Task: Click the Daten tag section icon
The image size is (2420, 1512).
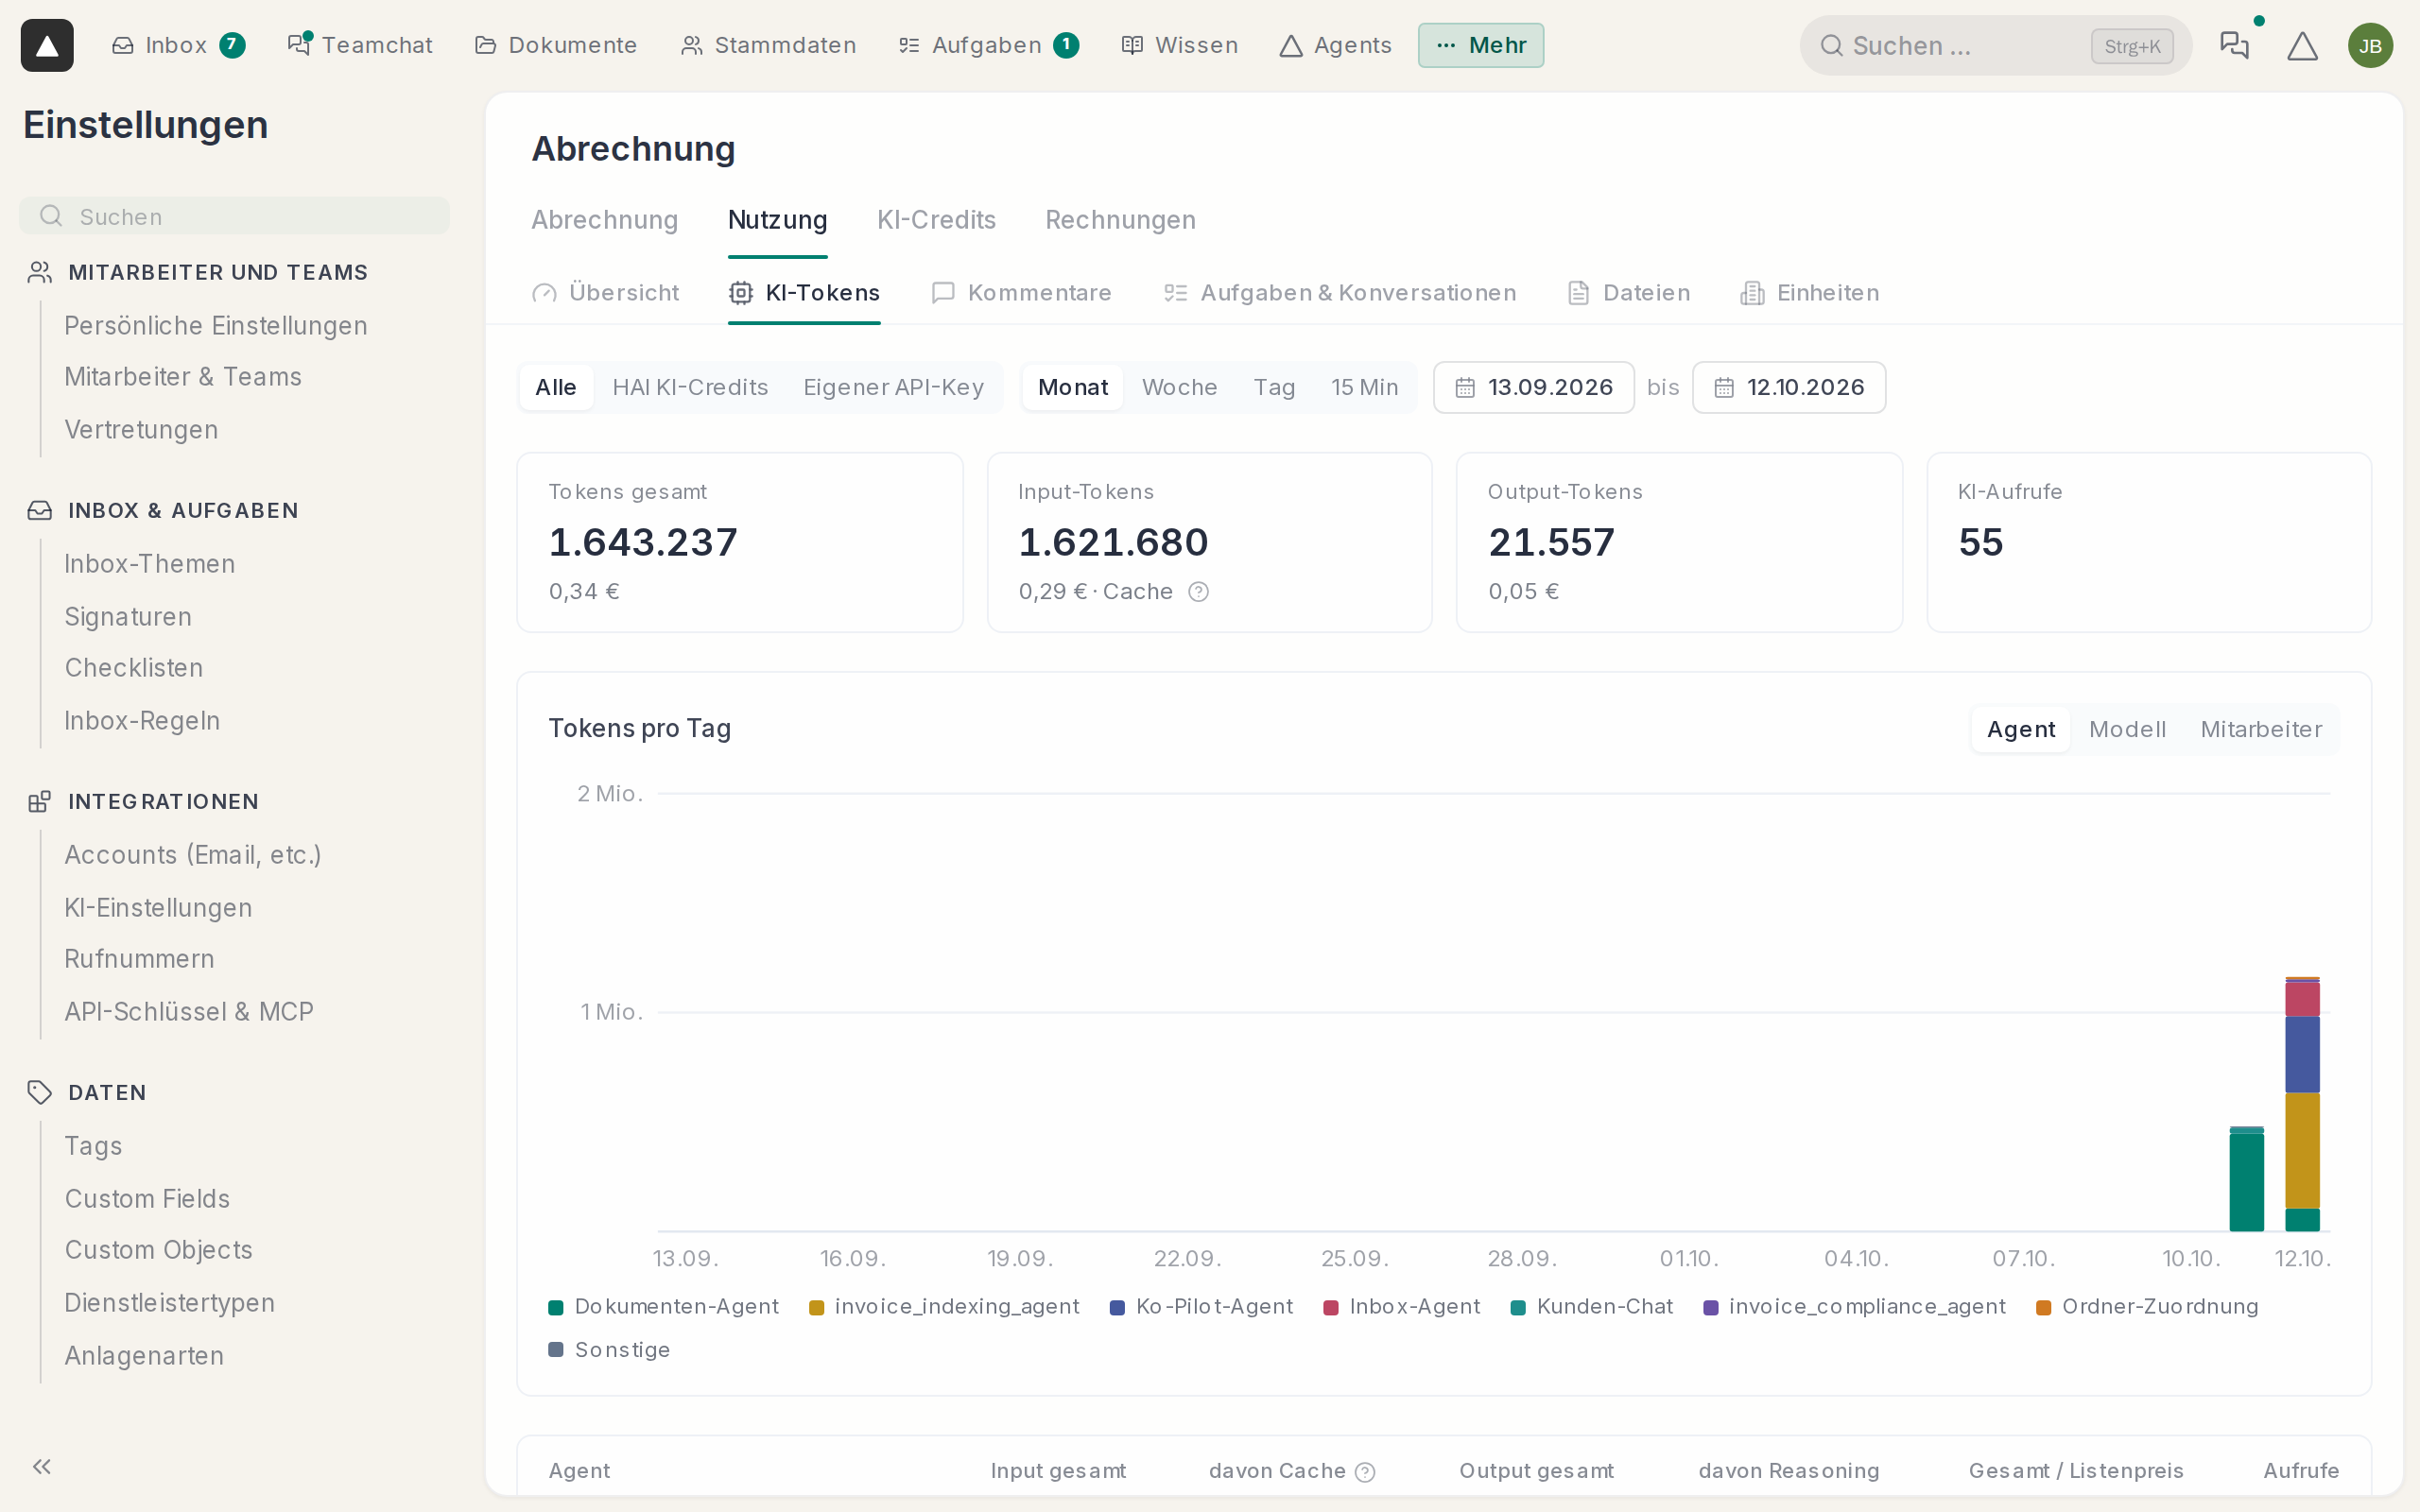Action: (40, 1092)
